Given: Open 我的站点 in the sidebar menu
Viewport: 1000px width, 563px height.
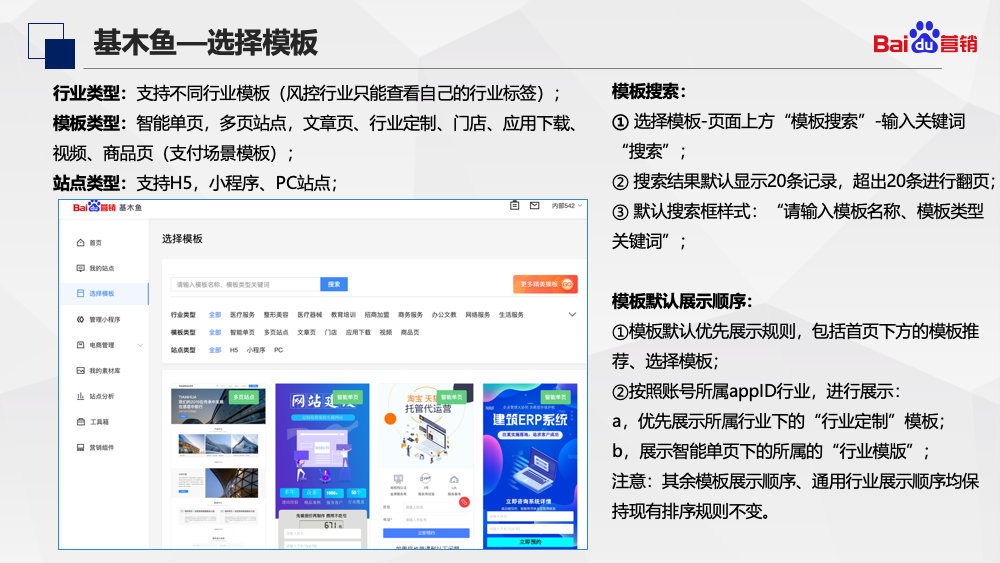Looking at the screenshot, I should (x=101, y=268).
